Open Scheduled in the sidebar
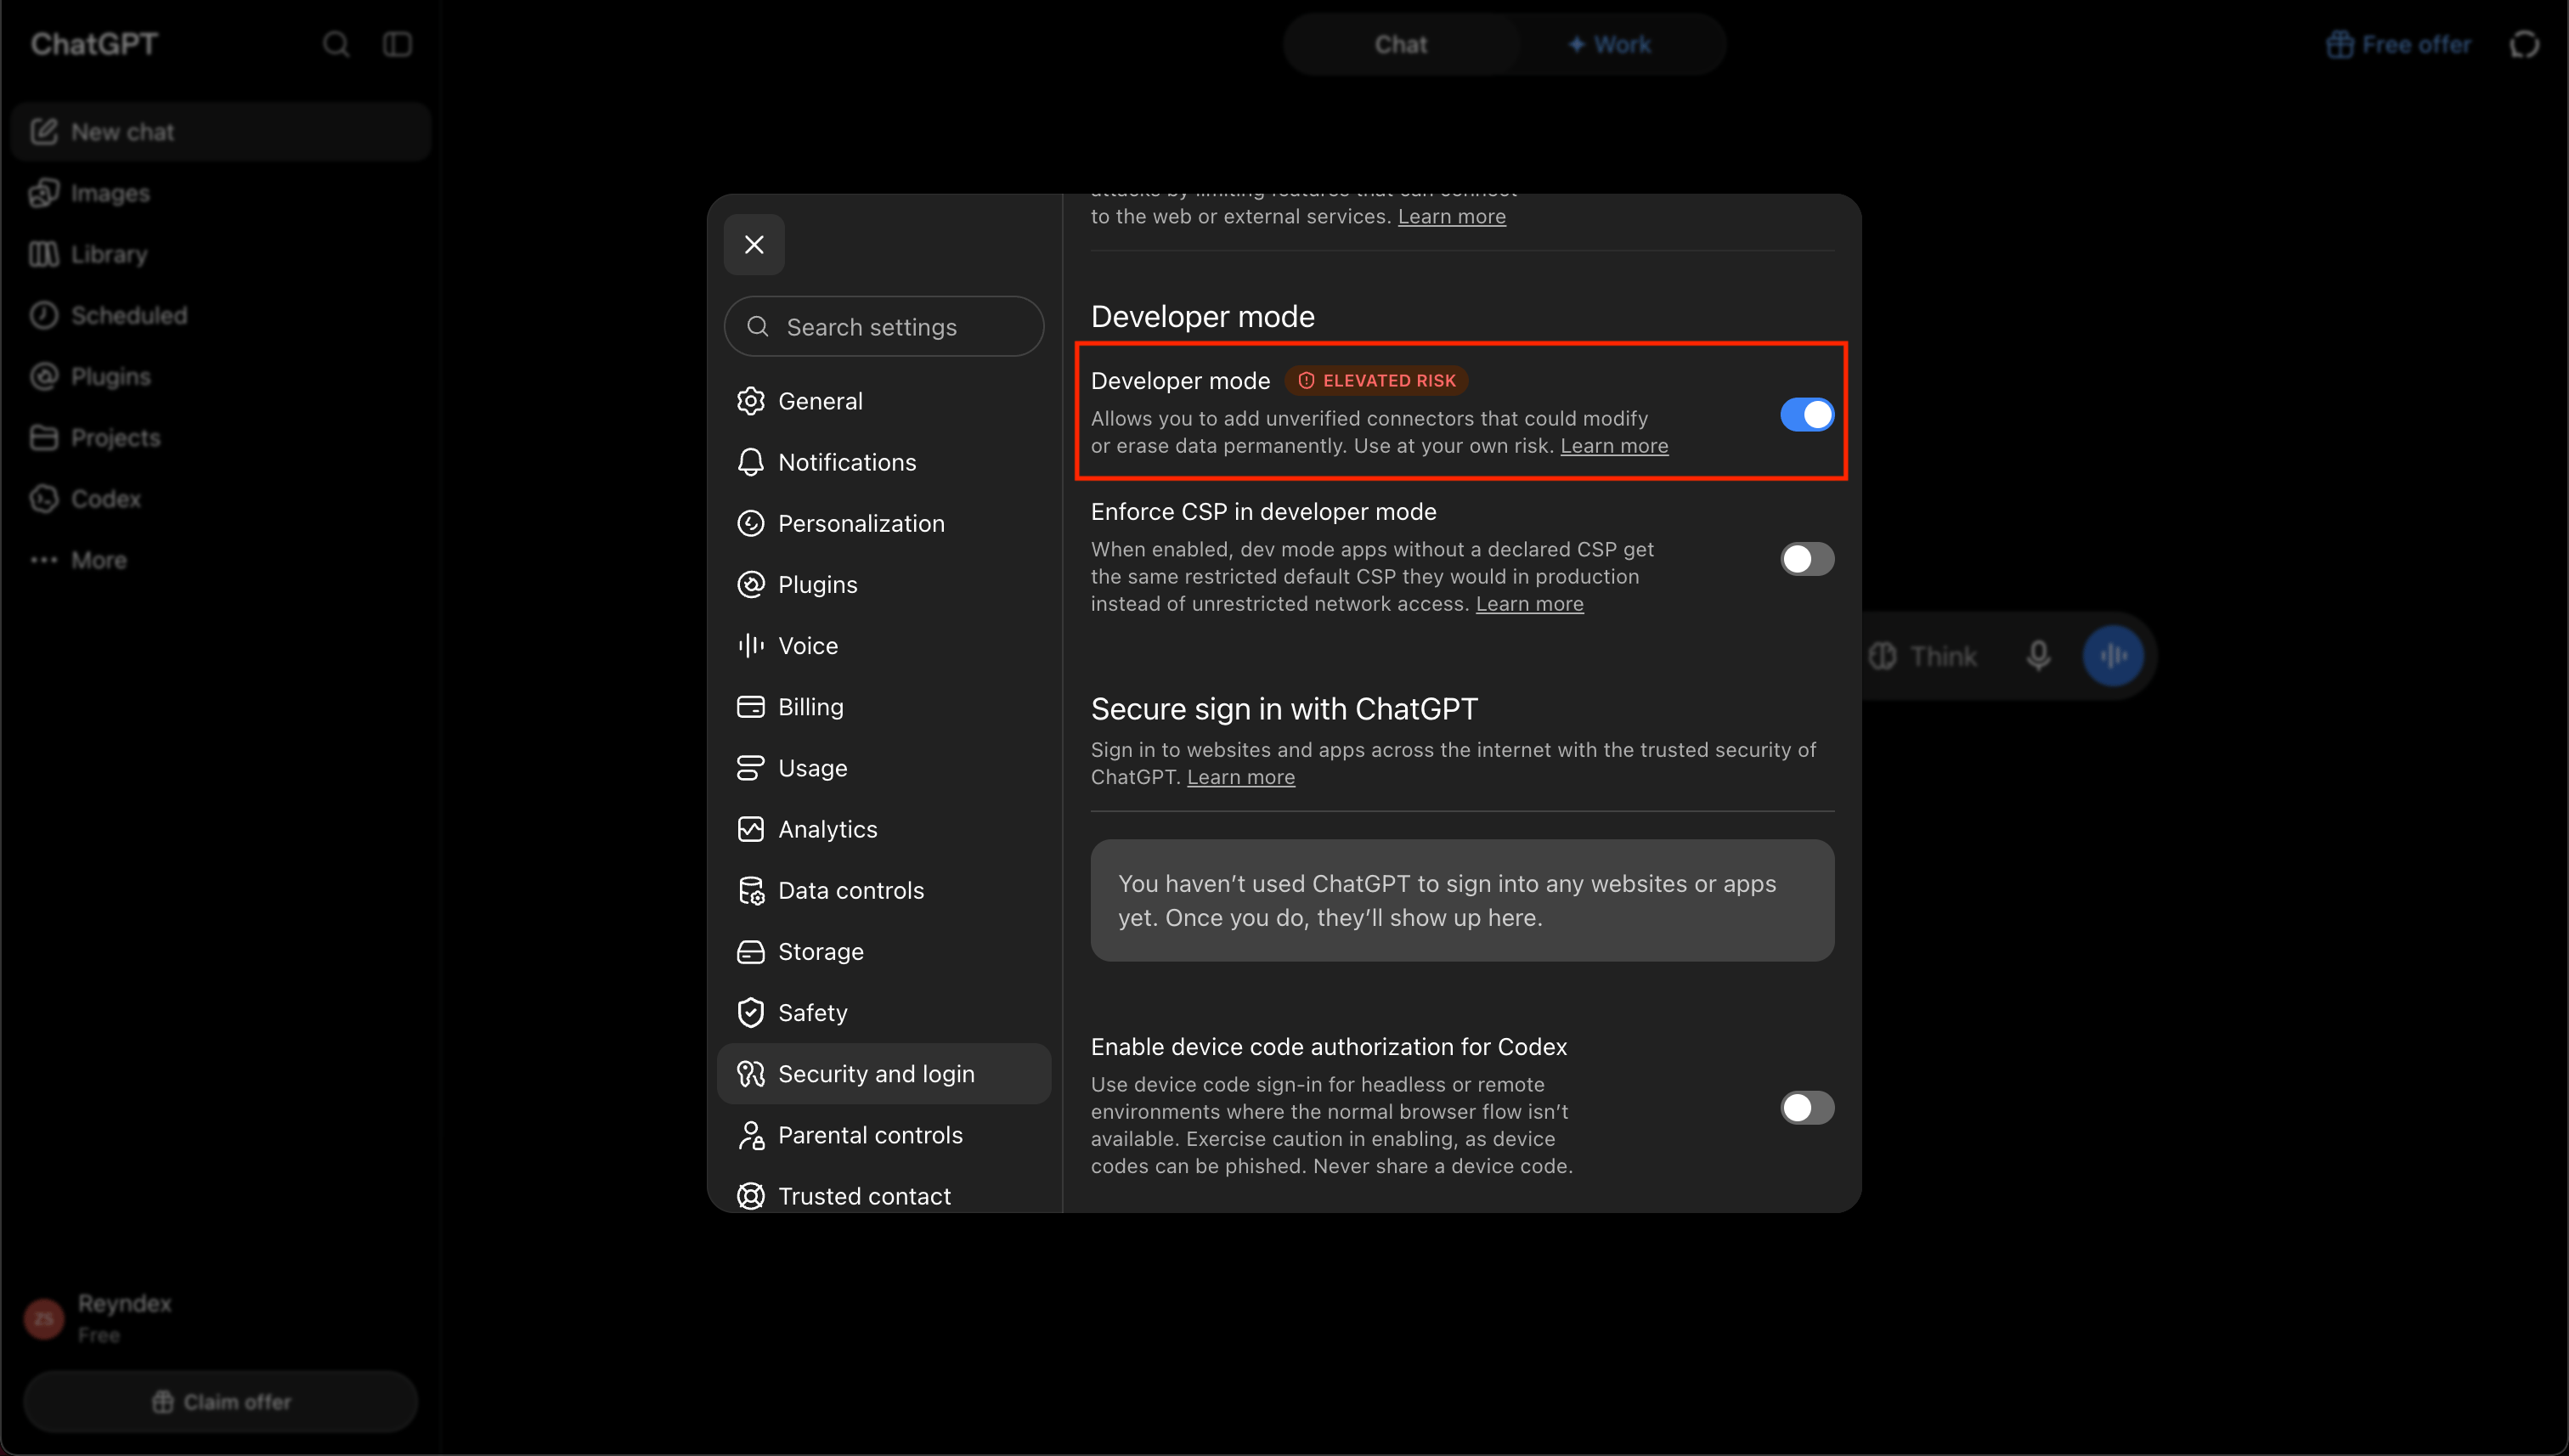The height and width of the screenshot is (1456, 2569). 220,315
